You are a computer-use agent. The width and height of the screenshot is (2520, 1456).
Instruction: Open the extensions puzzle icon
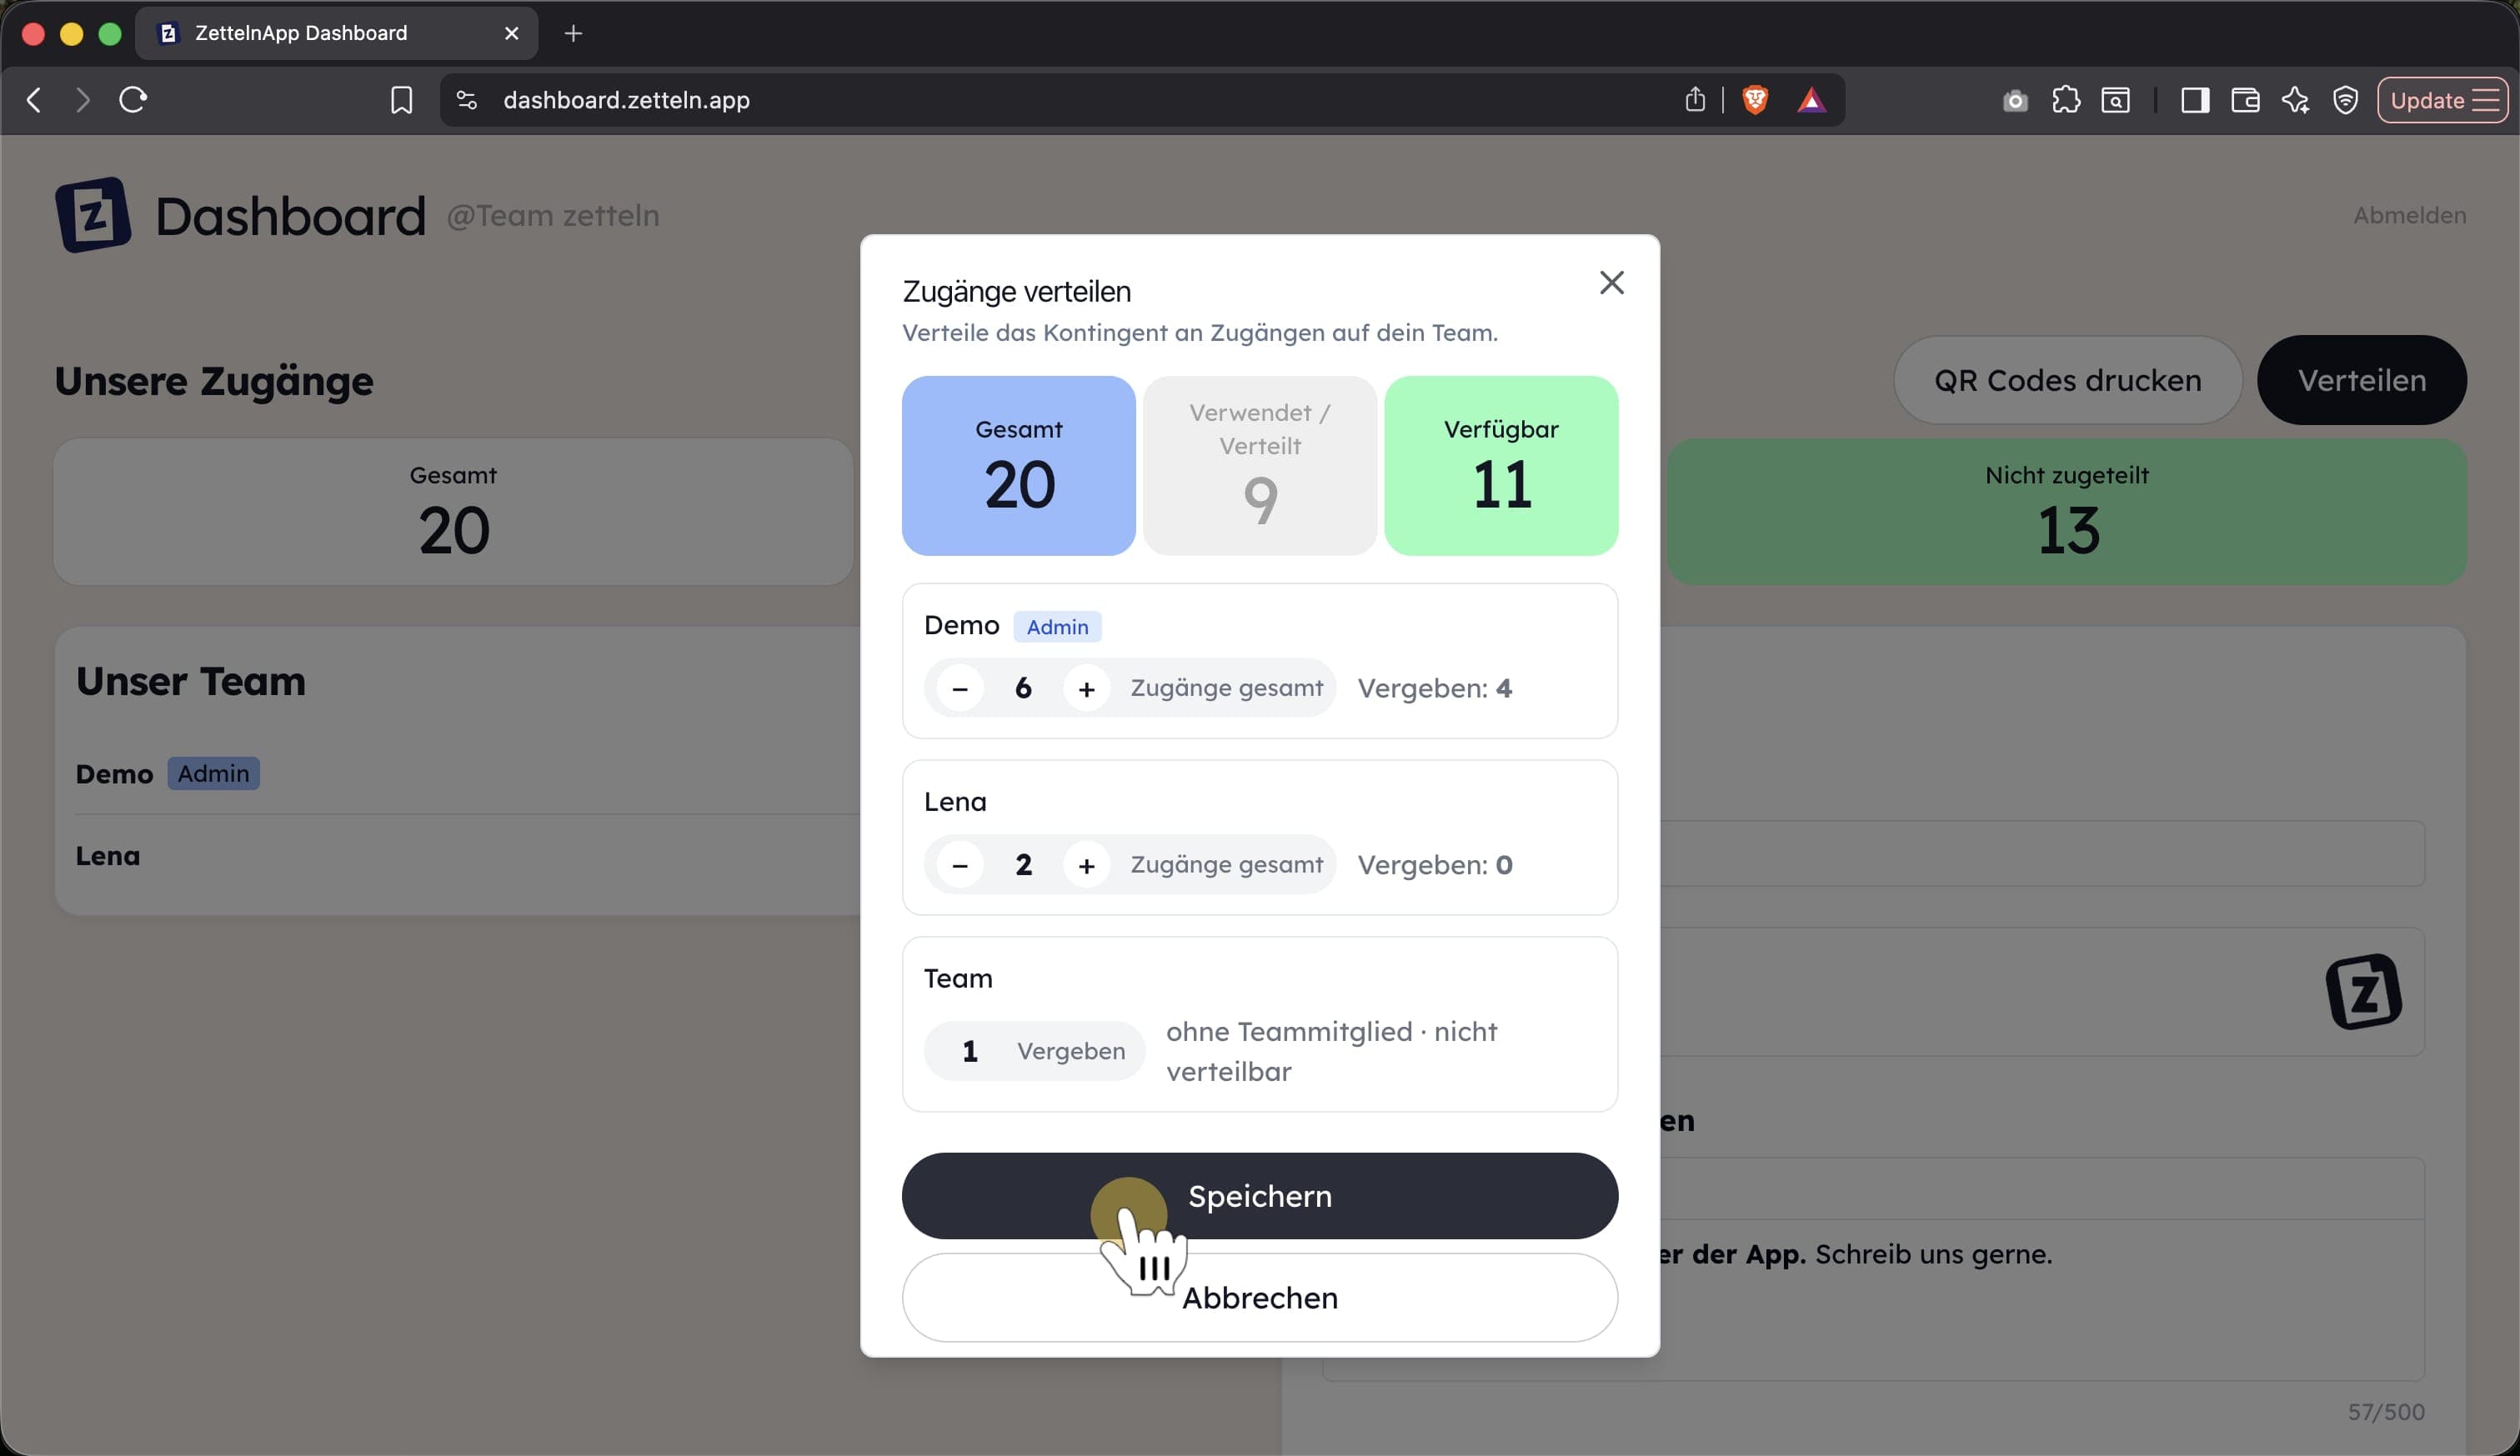2065,100
